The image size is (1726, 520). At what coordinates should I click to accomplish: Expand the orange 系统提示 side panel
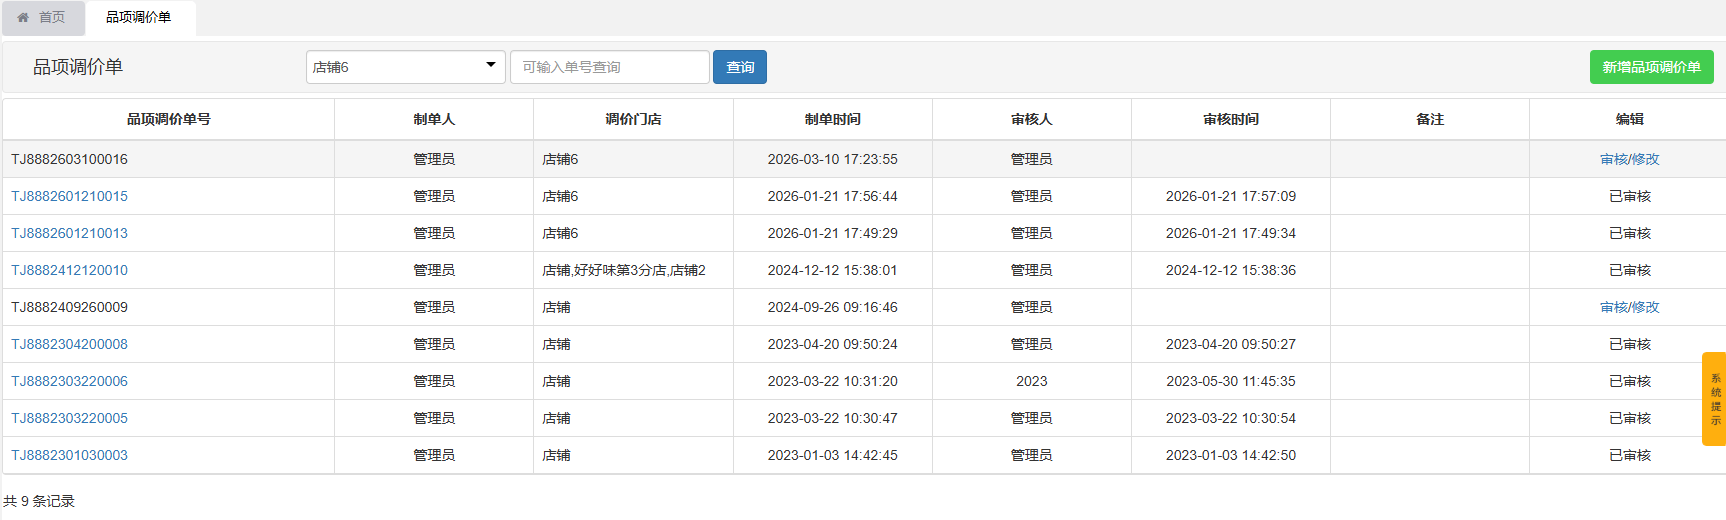(1714, 399)
